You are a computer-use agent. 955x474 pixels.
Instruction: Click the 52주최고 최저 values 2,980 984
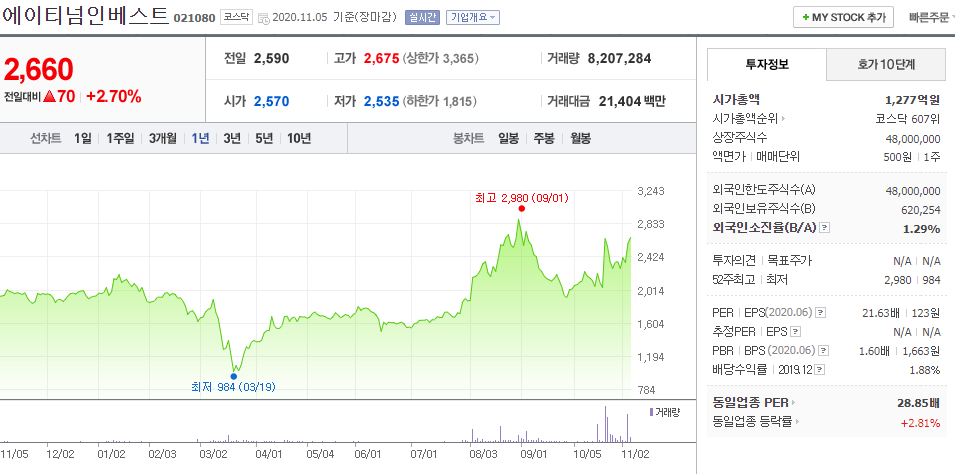(912, 280)
